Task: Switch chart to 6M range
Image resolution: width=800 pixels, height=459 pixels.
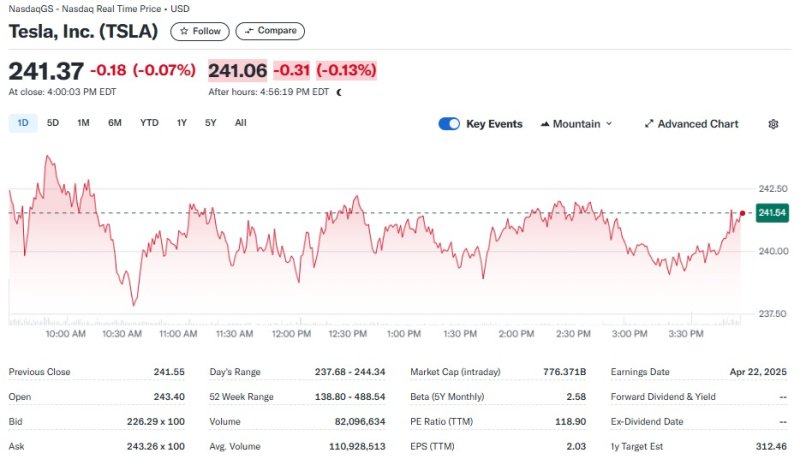Action: click(x=115, y=123)
